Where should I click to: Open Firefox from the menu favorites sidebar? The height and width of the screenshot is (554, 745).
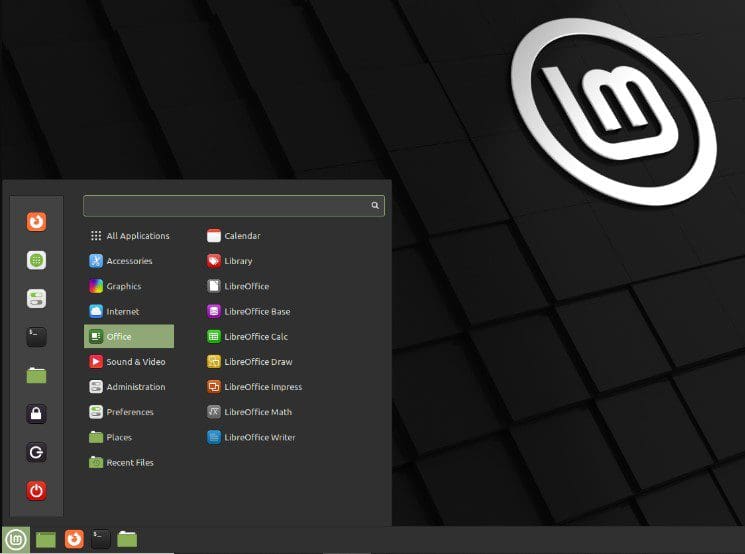point(36,221)
